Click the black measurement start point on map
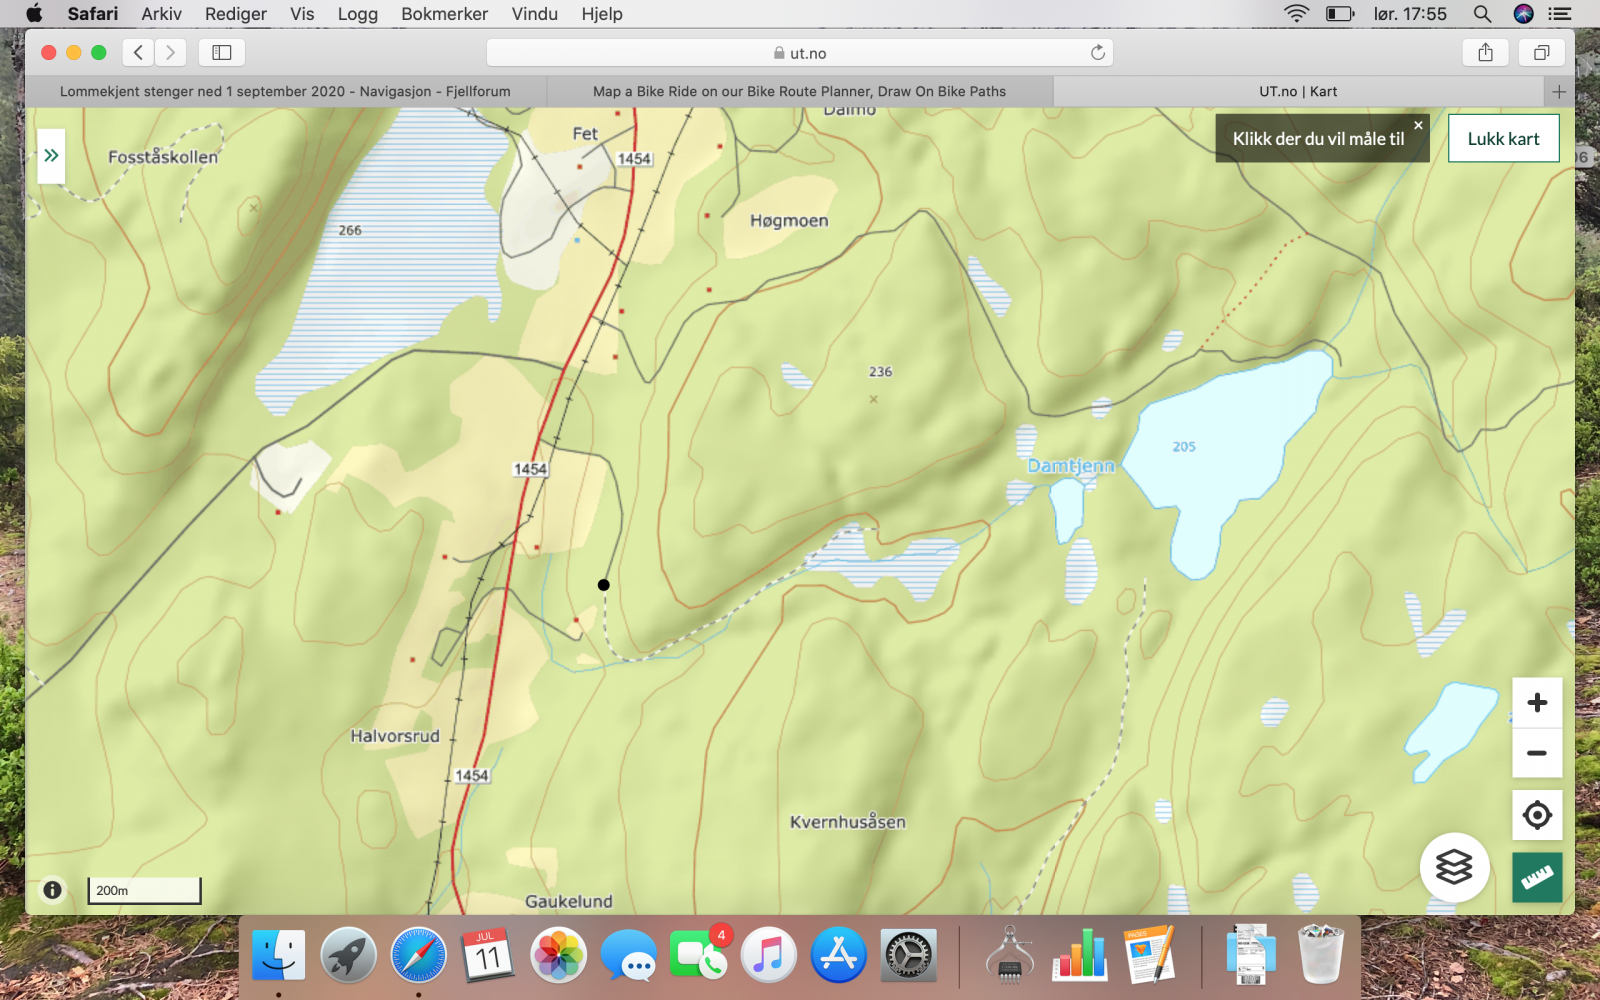Image resolution: width=1600 pixels, height=1000 pixels. [604, 585]
